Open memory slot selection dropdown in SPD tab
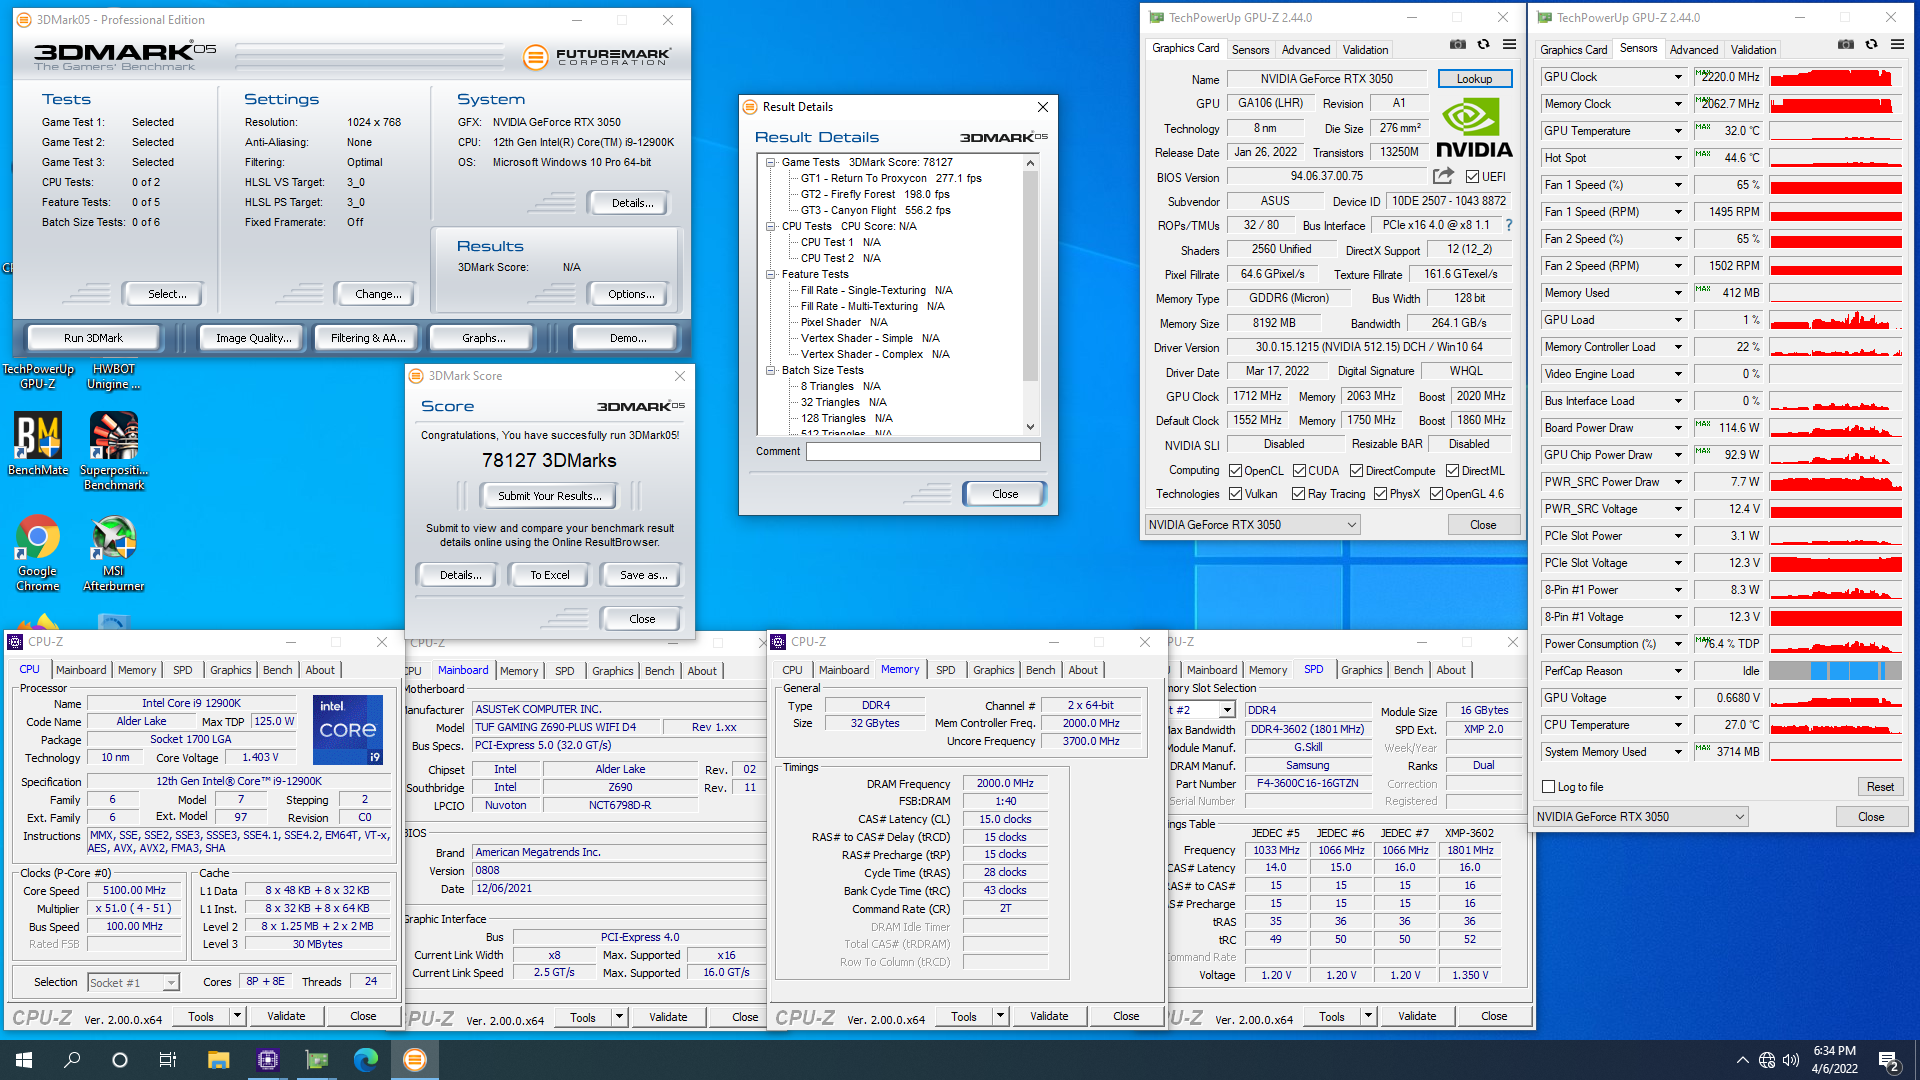 (x=1227, y=710)
